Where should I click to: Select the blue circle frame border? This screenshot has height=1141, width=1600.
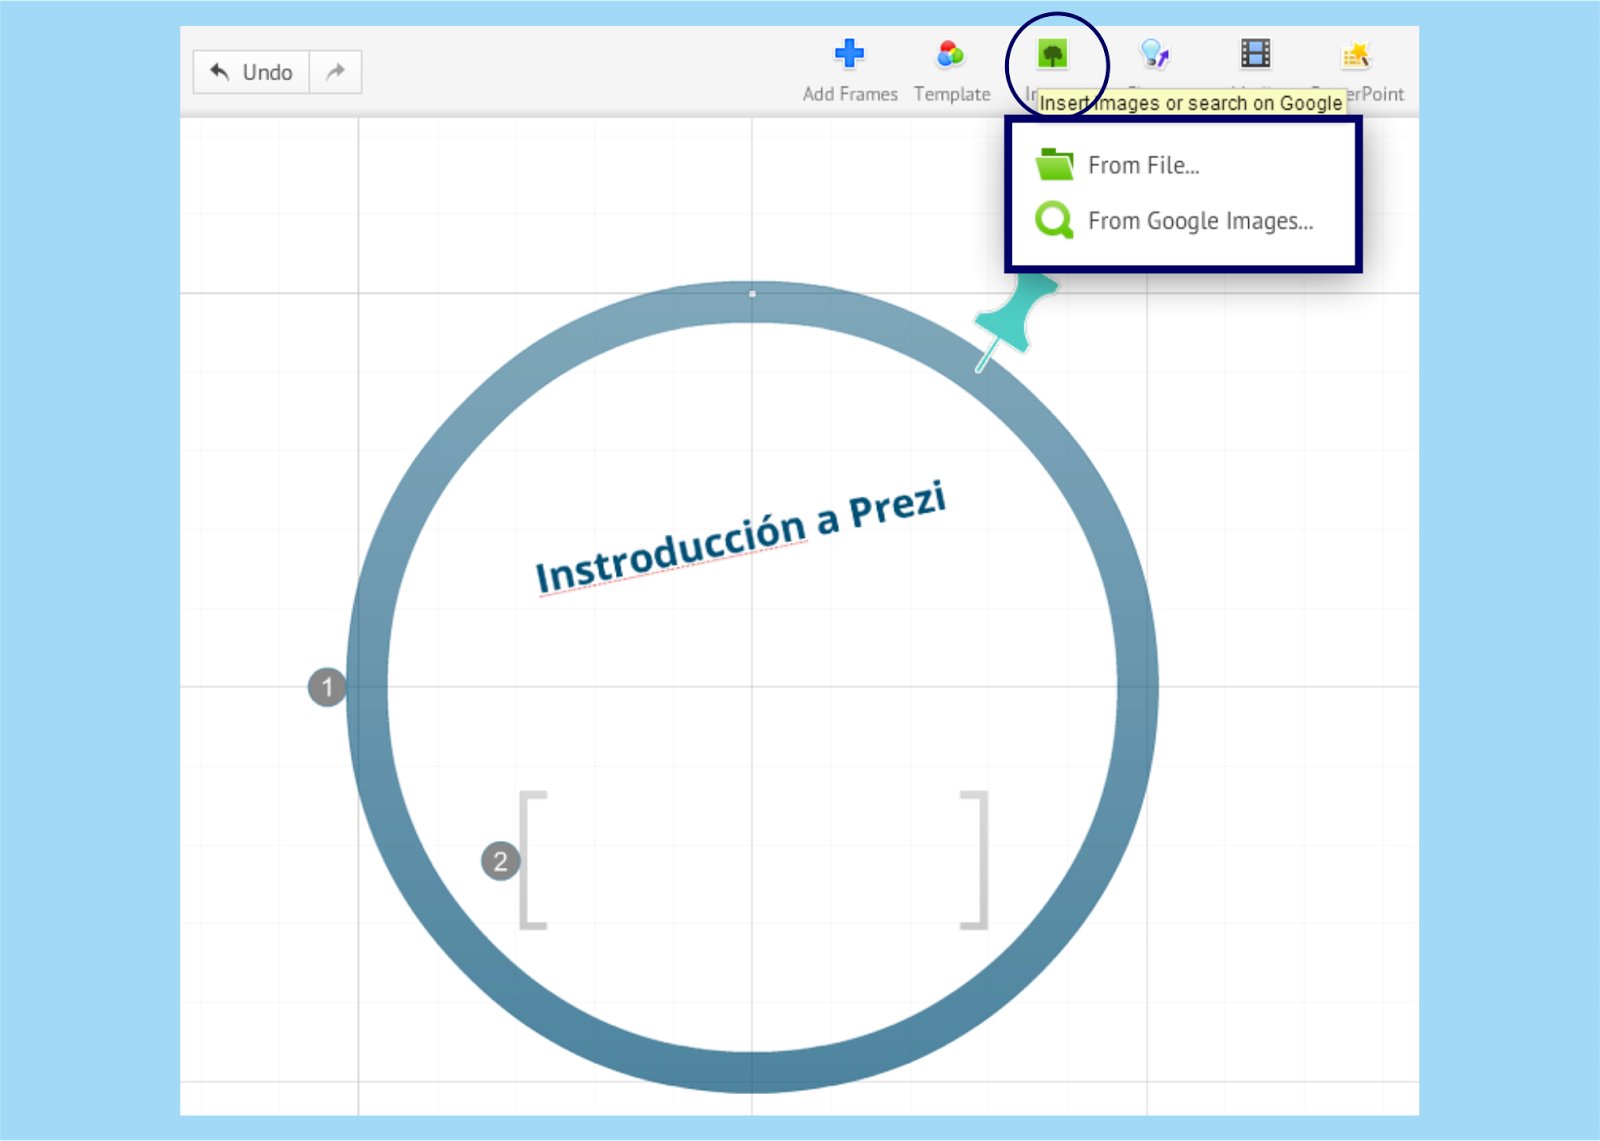pyautogui.click(x=752, y=687)
